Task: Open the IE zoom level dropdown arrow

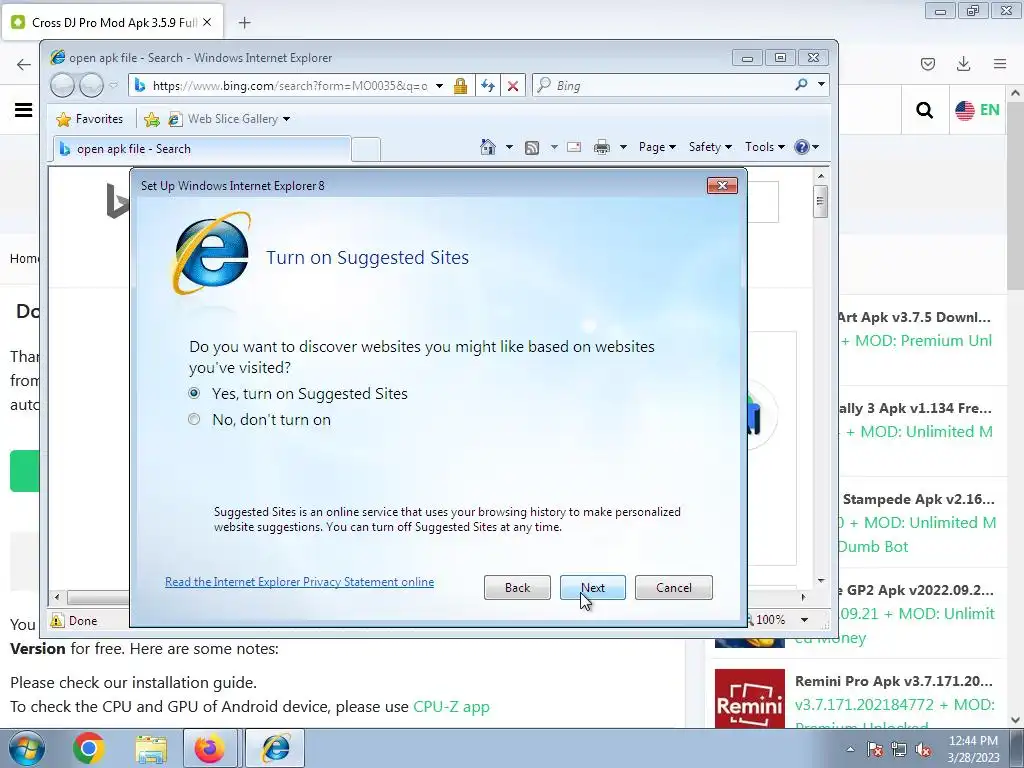Action: [x=805, y=619]
